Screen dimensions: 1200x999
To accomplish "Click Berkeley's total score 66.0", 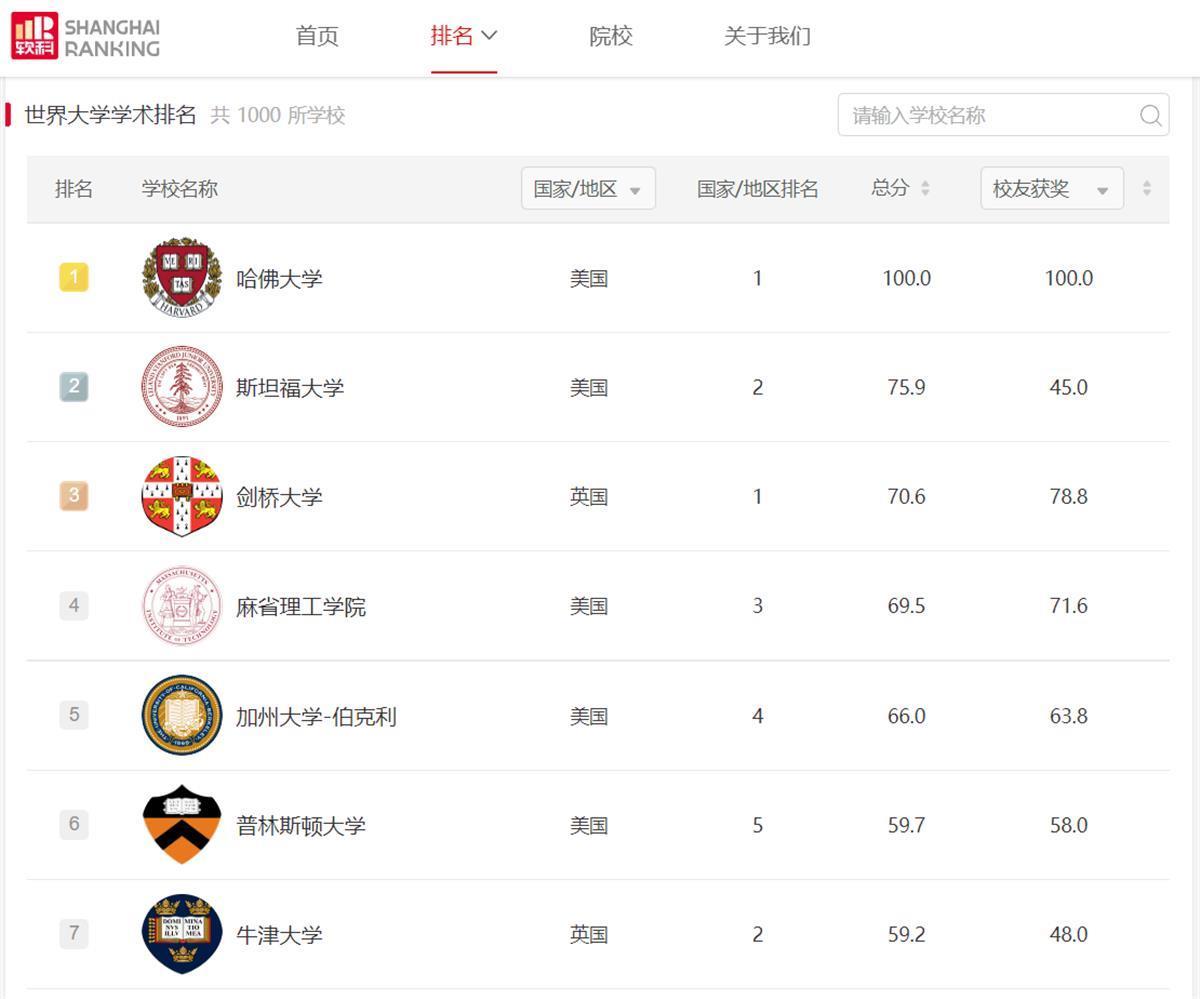I will 906,716.
